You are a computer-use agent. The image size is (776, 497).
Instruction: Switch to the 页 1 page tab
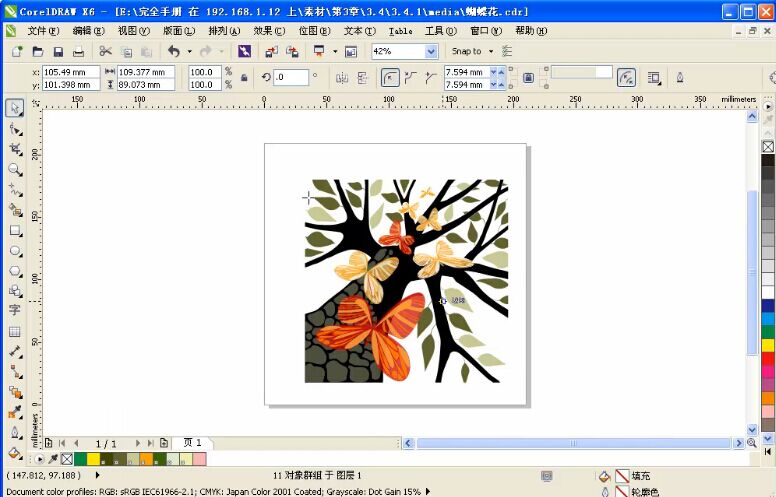[193, 443]
